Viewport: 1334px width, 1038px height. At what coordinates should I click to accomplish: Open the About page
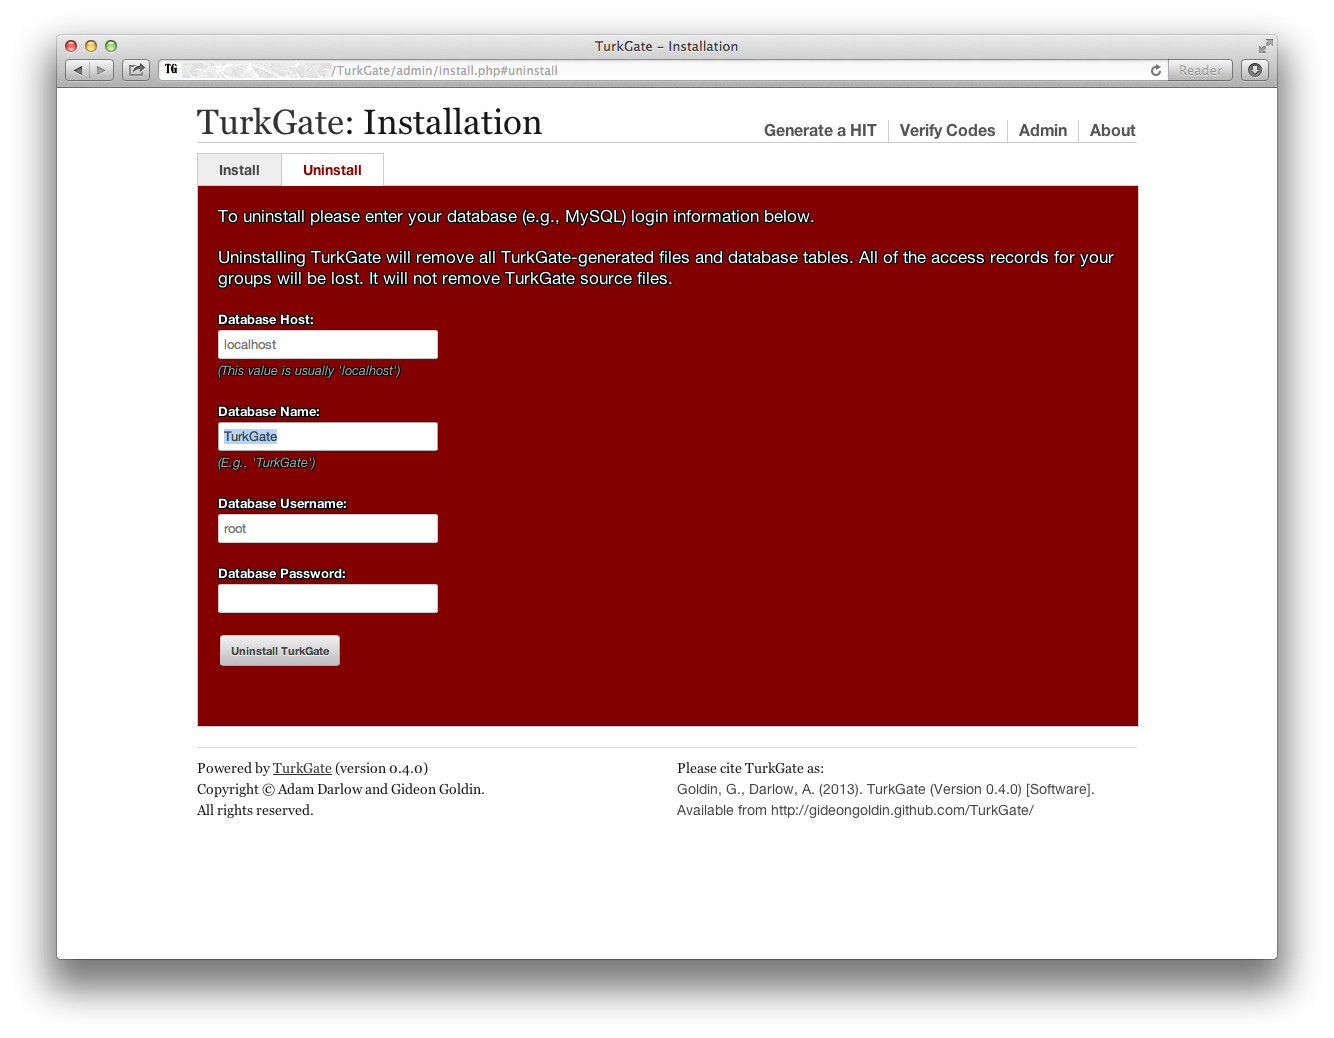[x=1112, y=130]
